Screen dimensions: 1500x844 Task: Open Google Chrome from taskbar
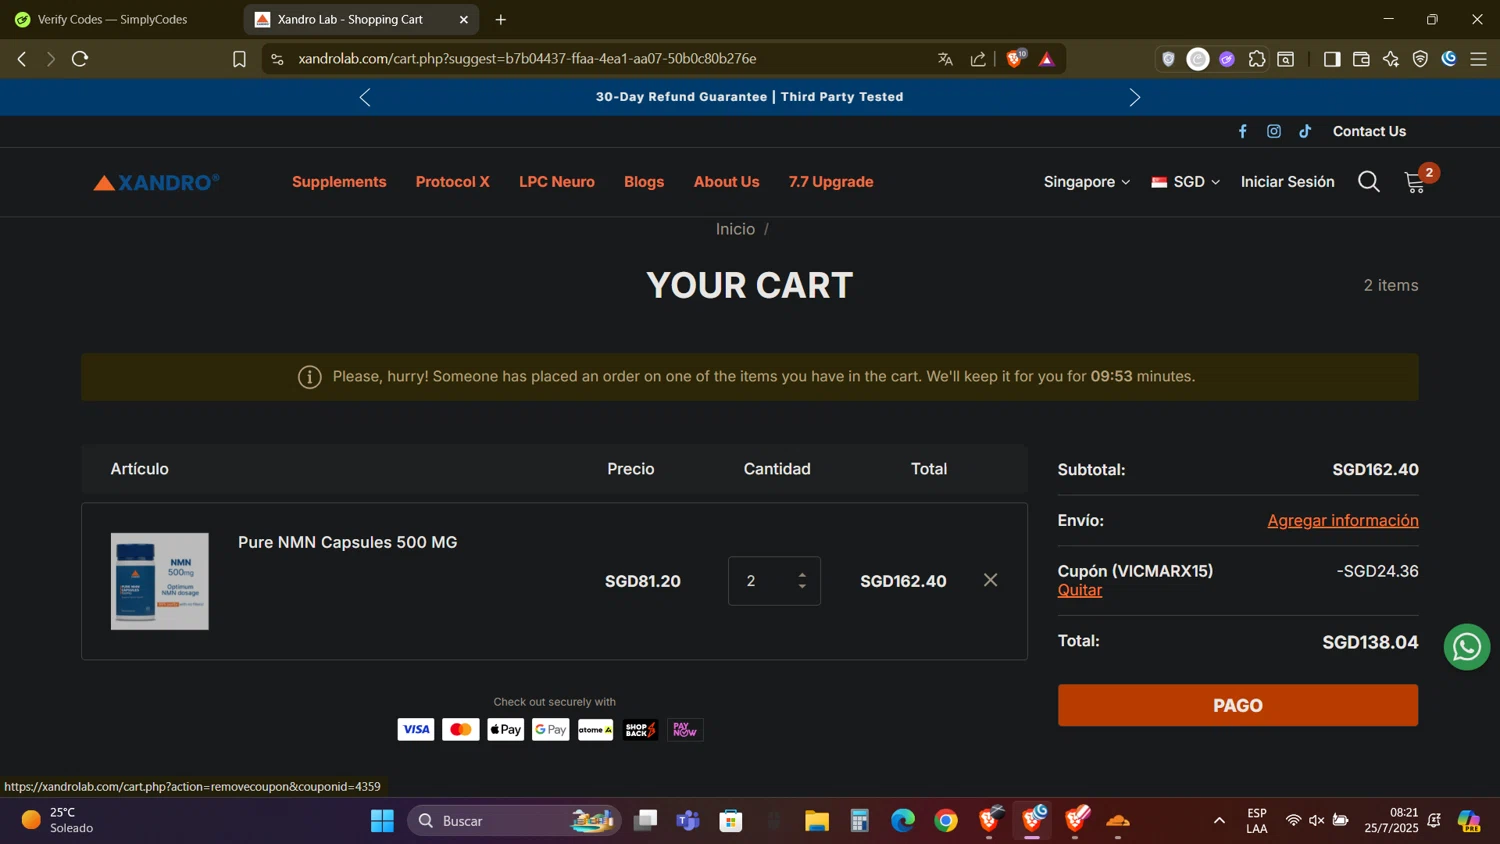point(946,821)
